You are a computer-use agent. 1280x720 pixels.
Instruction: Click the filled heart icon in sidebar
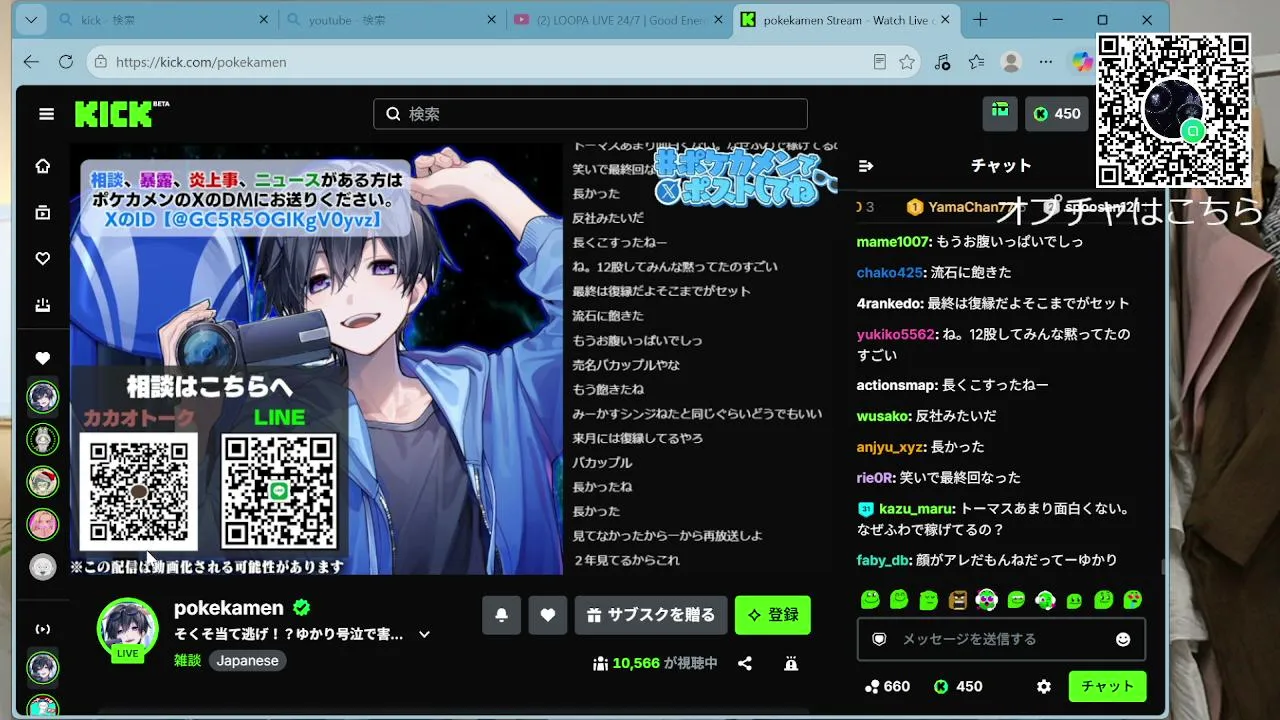(43, 358)
